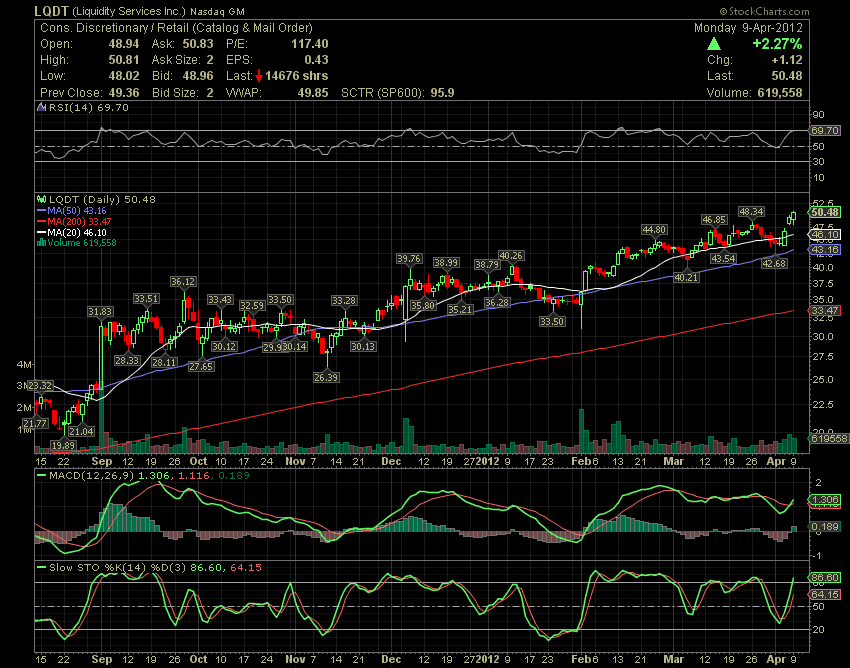The image size is (850, 668).
Task: Click the 86.60 stochastic tag on right axis
Action: [825, 577]
